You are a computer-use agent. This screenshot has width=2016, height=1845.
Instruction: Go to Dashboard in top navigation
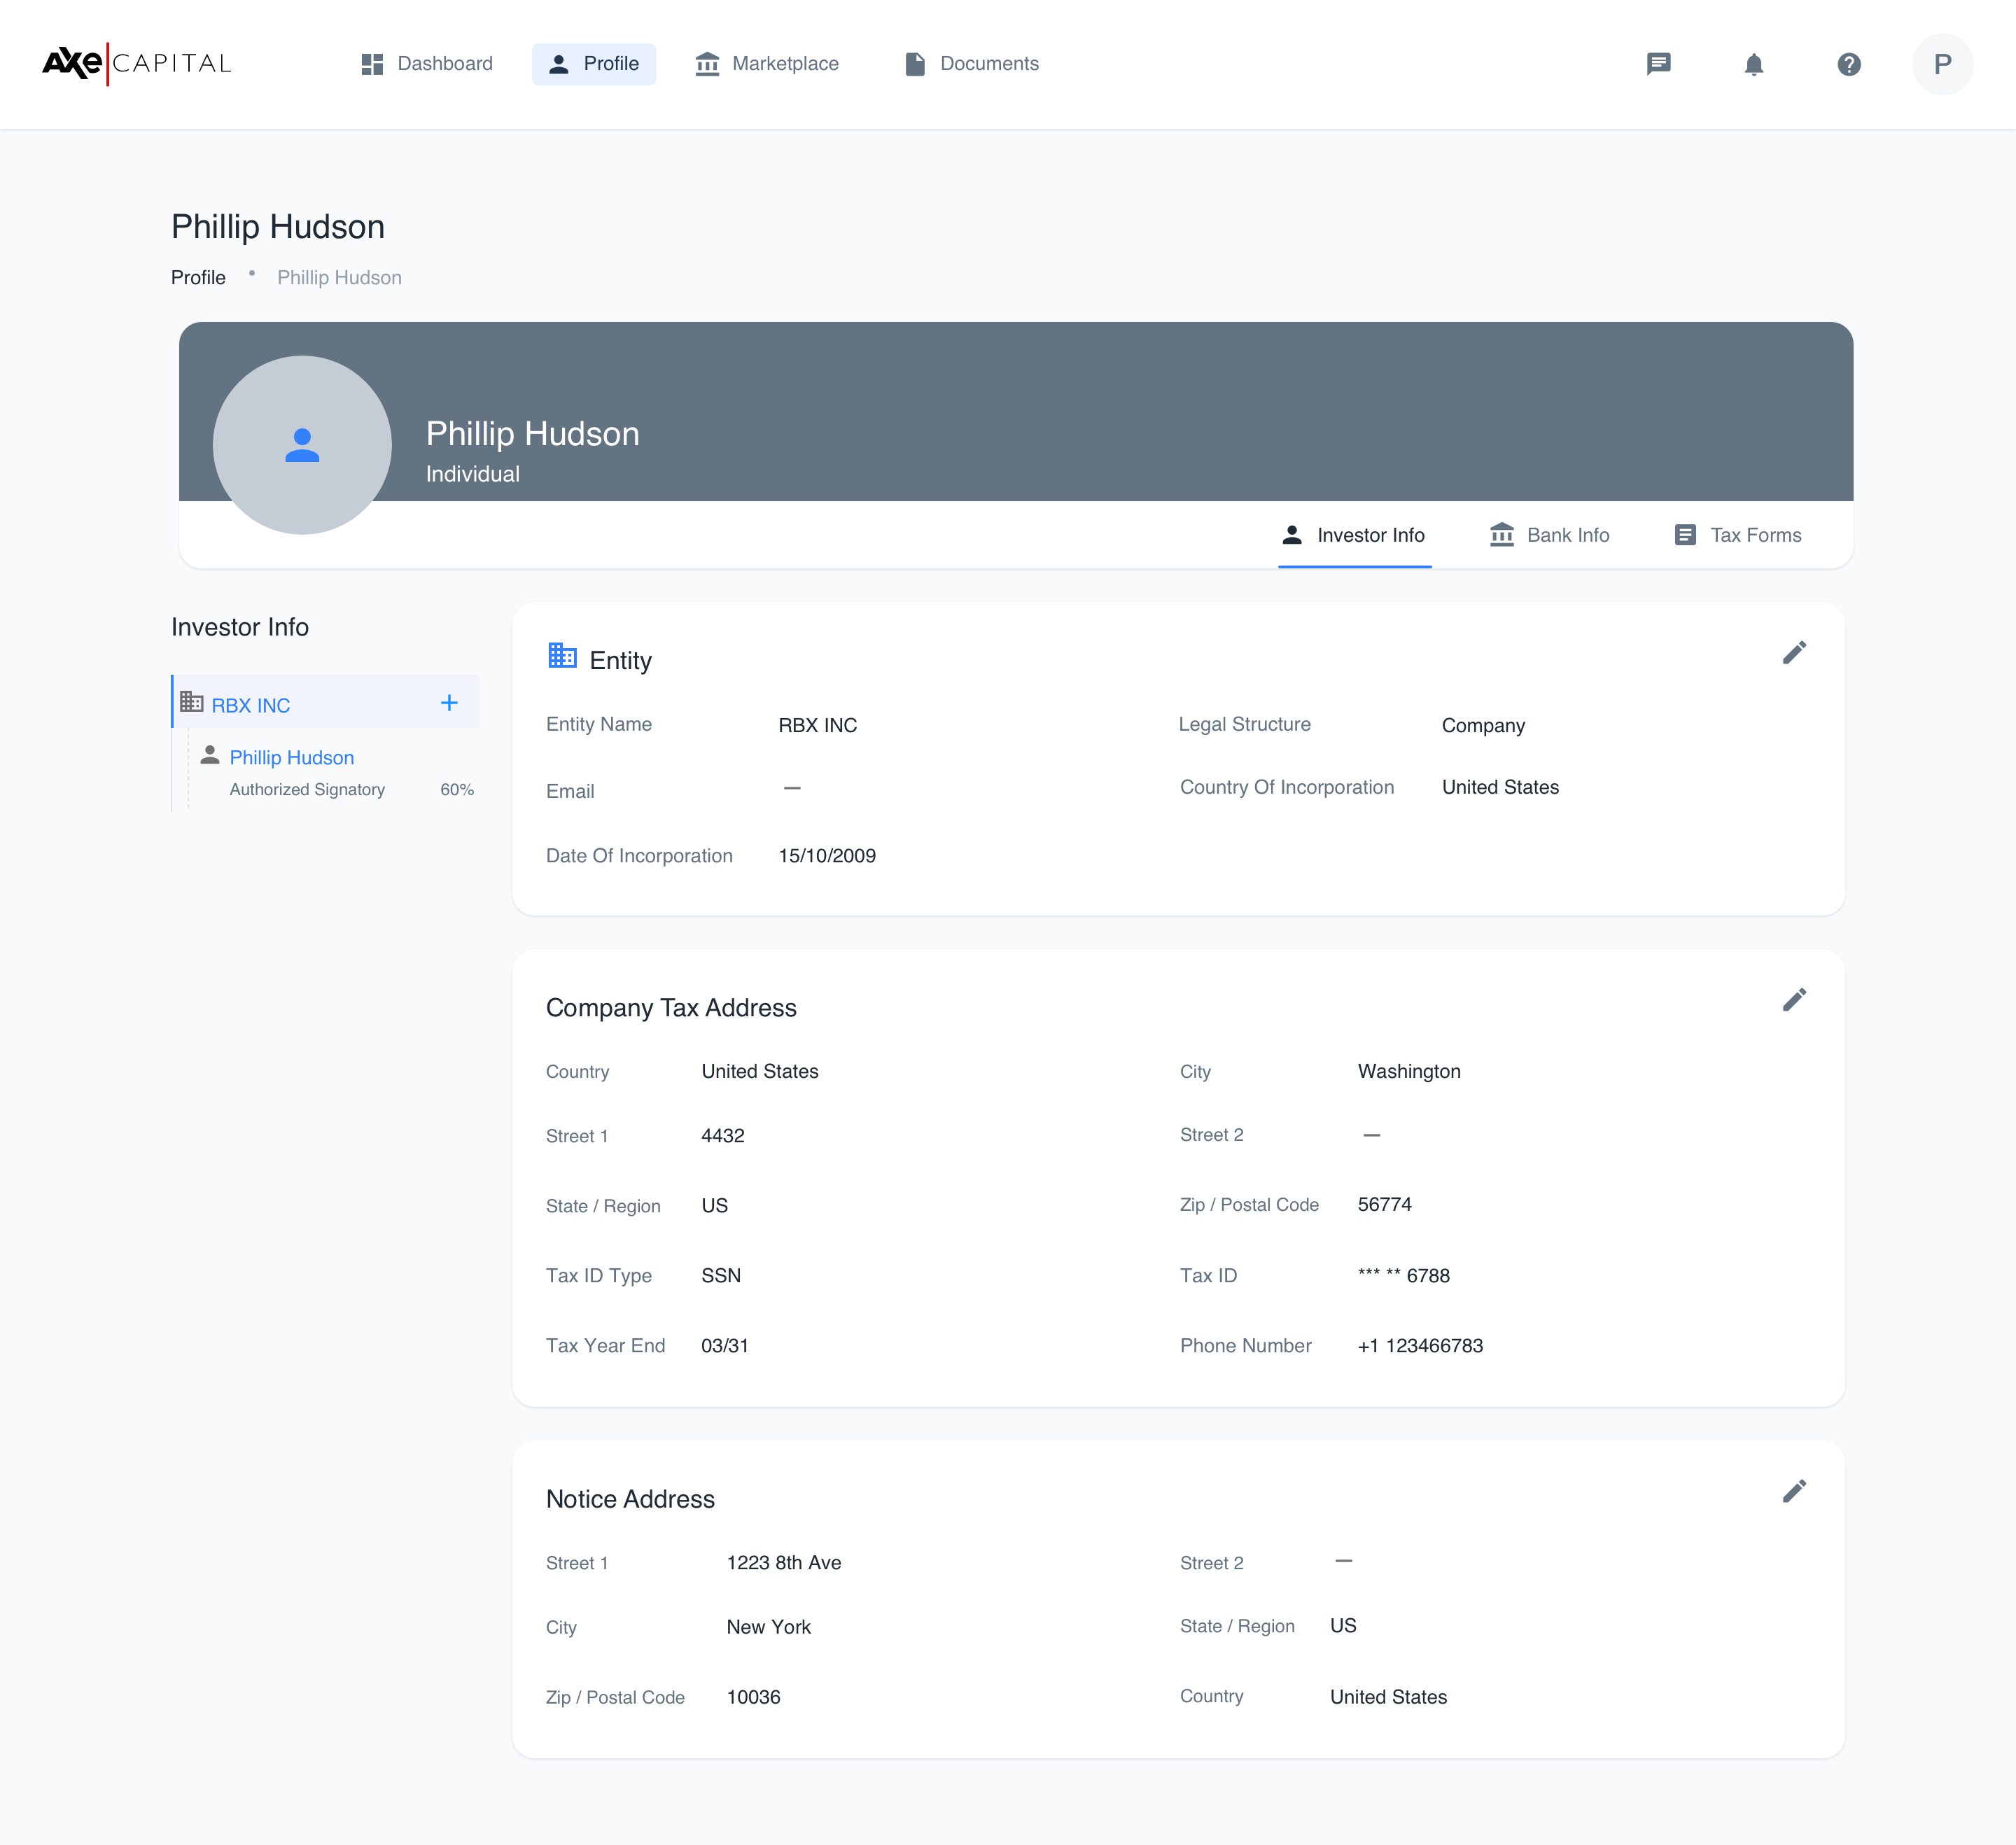tap(427, 64)
